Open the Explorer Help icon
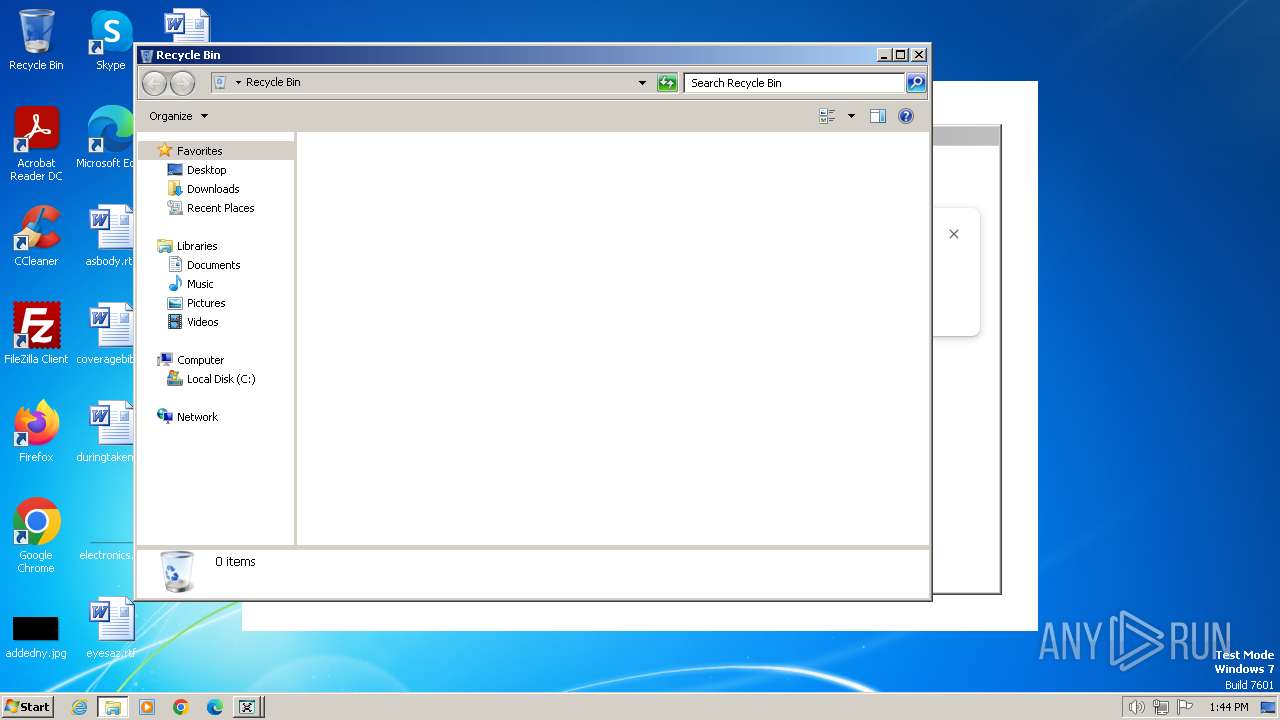The image size is (1280, 720). [x=906, y=116]
